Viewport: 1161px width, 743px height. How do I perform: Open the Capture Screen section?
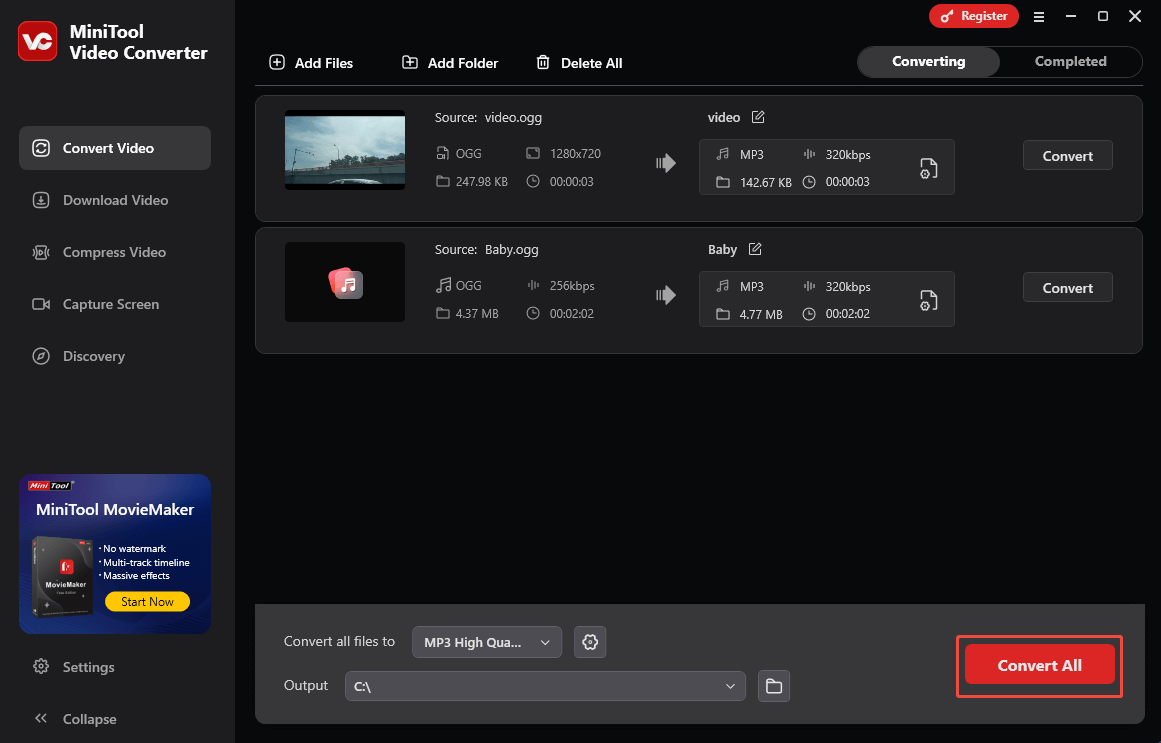(115, 304)
